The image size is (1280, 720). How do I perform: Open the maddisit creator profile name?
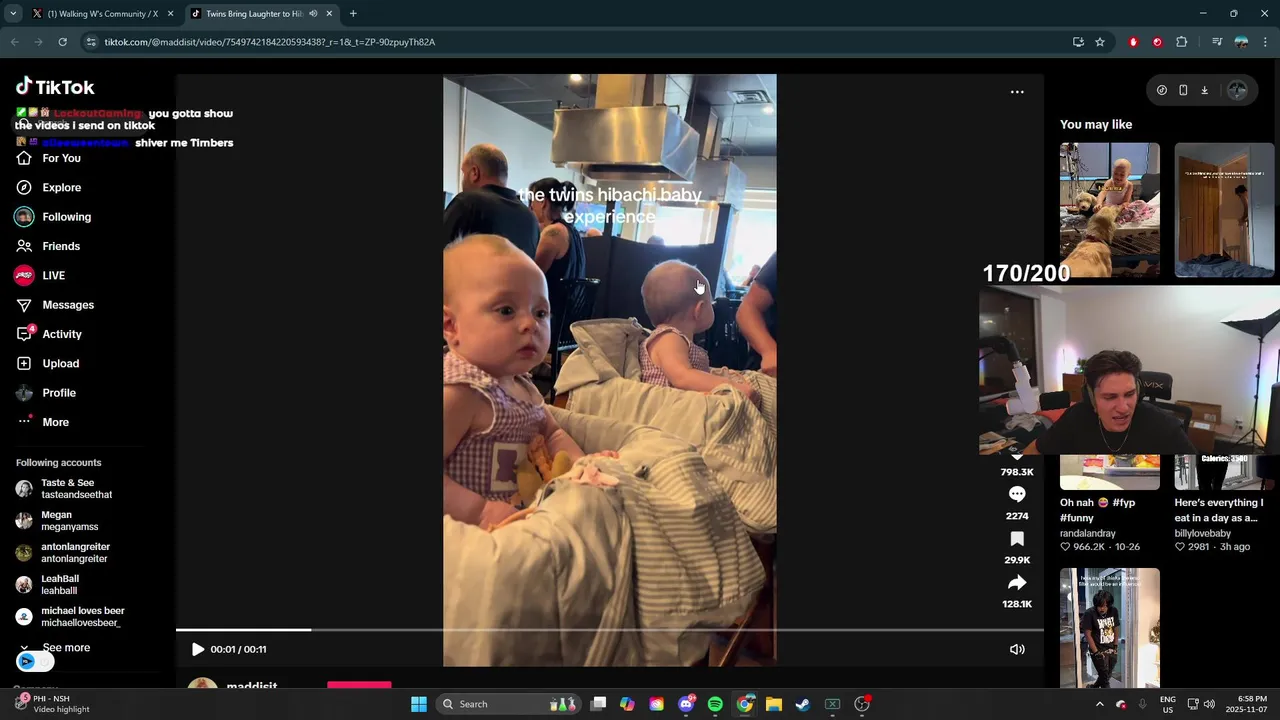pos(252,686)
